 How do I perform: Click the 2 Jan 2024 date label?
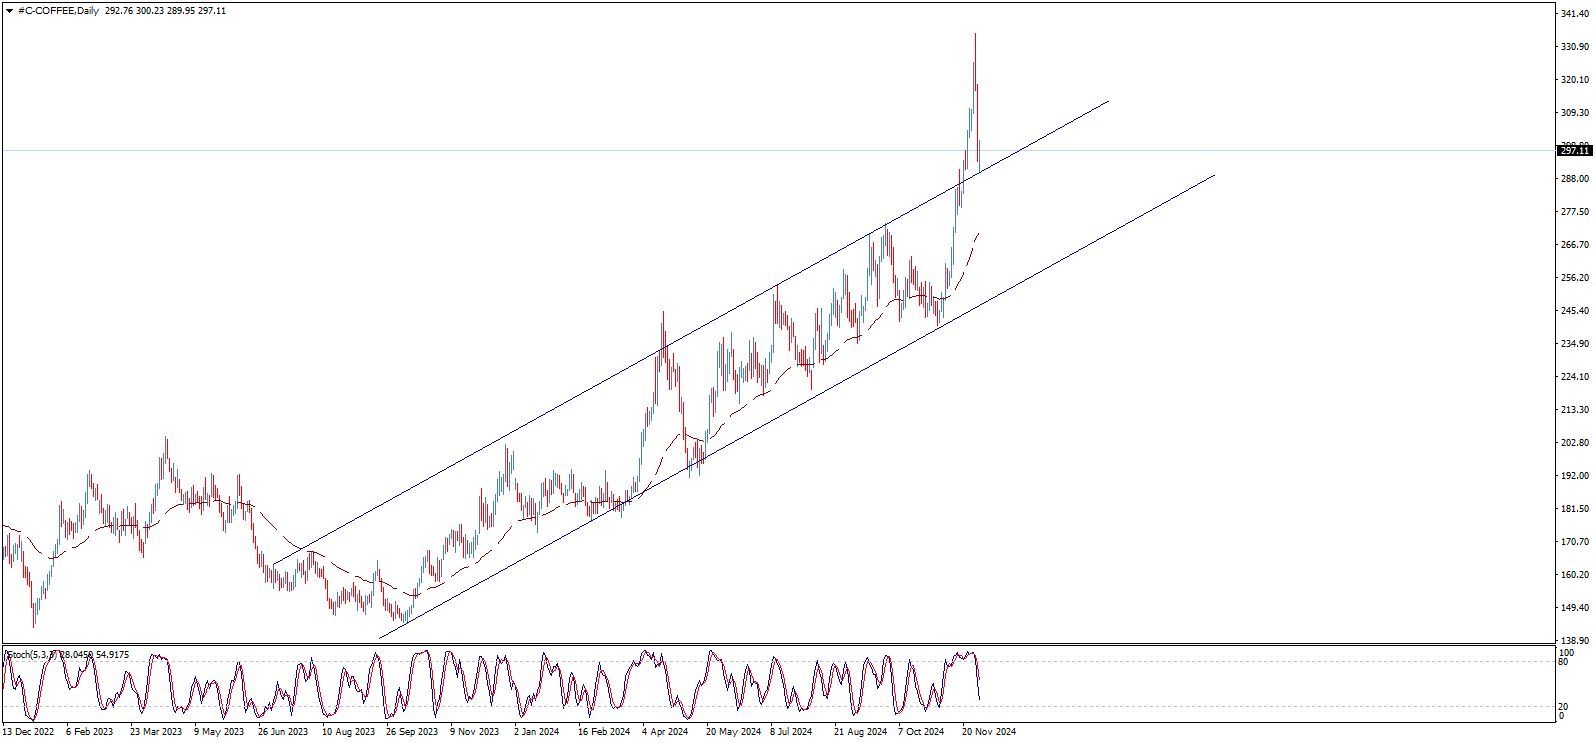pos(536,732)
